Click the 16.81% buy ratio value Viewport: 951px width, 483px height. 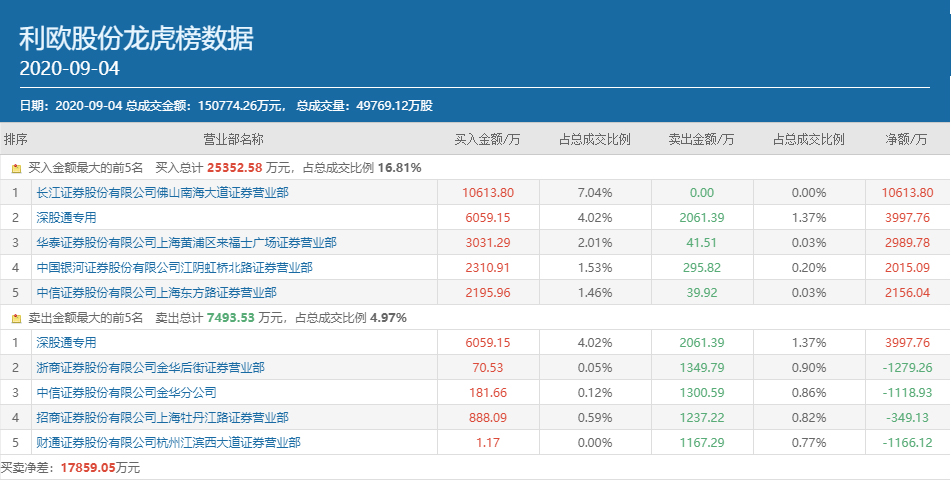399,168
